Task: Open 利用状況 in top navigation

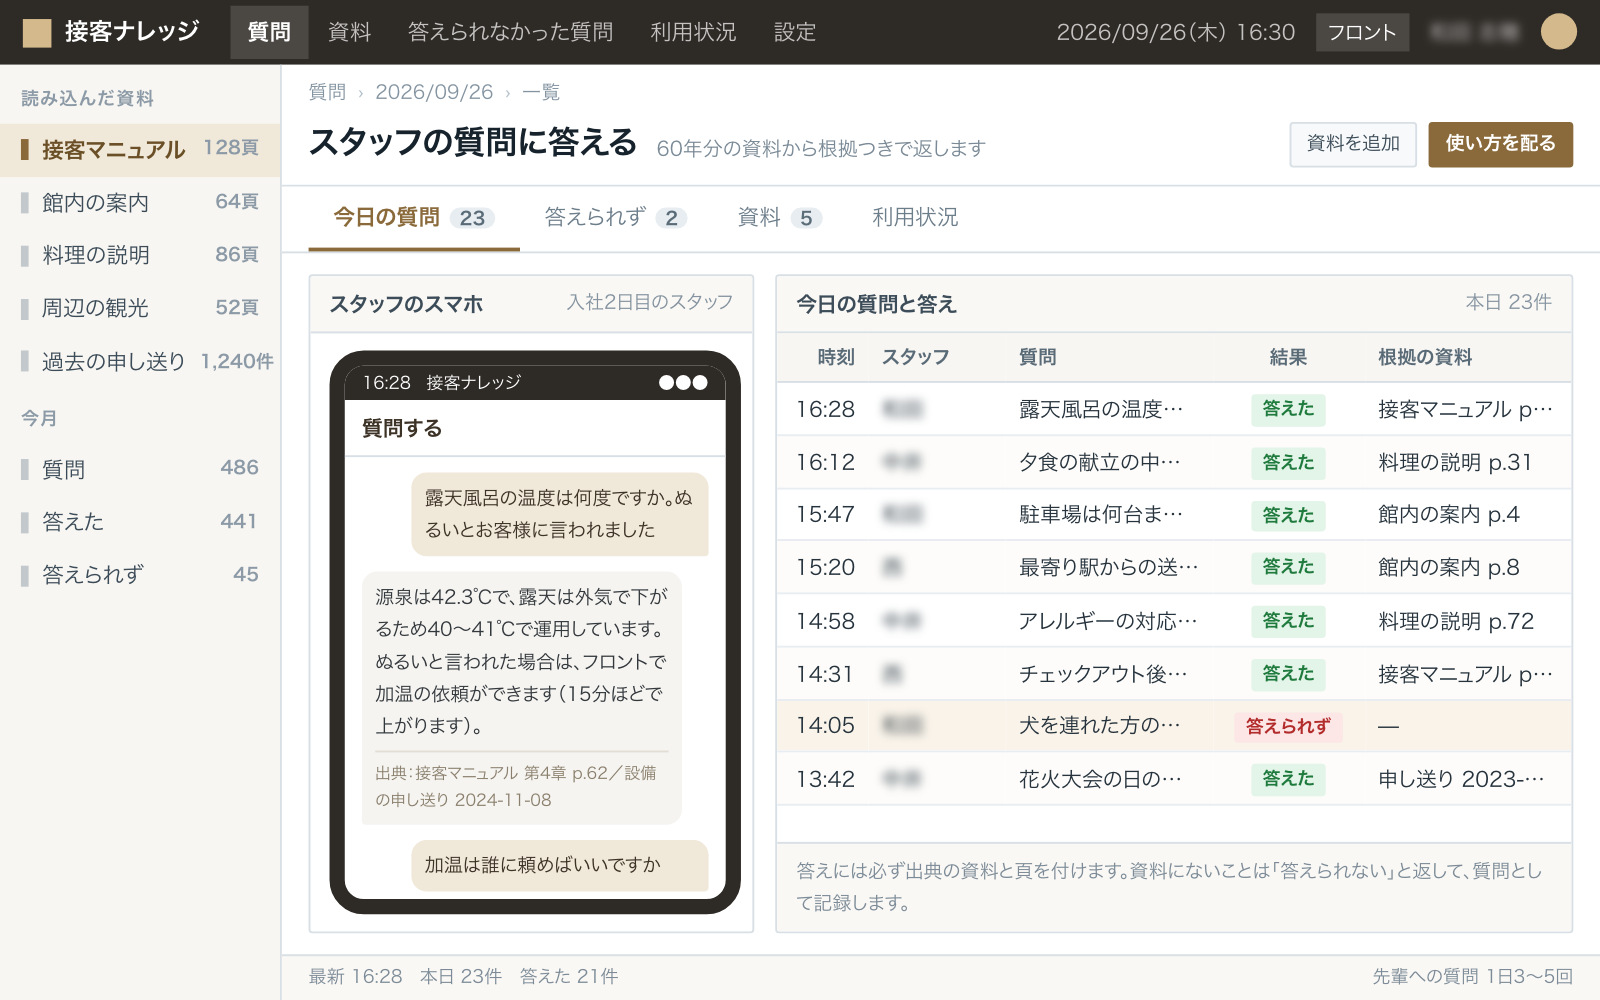Action: click(x=693, y=32)
